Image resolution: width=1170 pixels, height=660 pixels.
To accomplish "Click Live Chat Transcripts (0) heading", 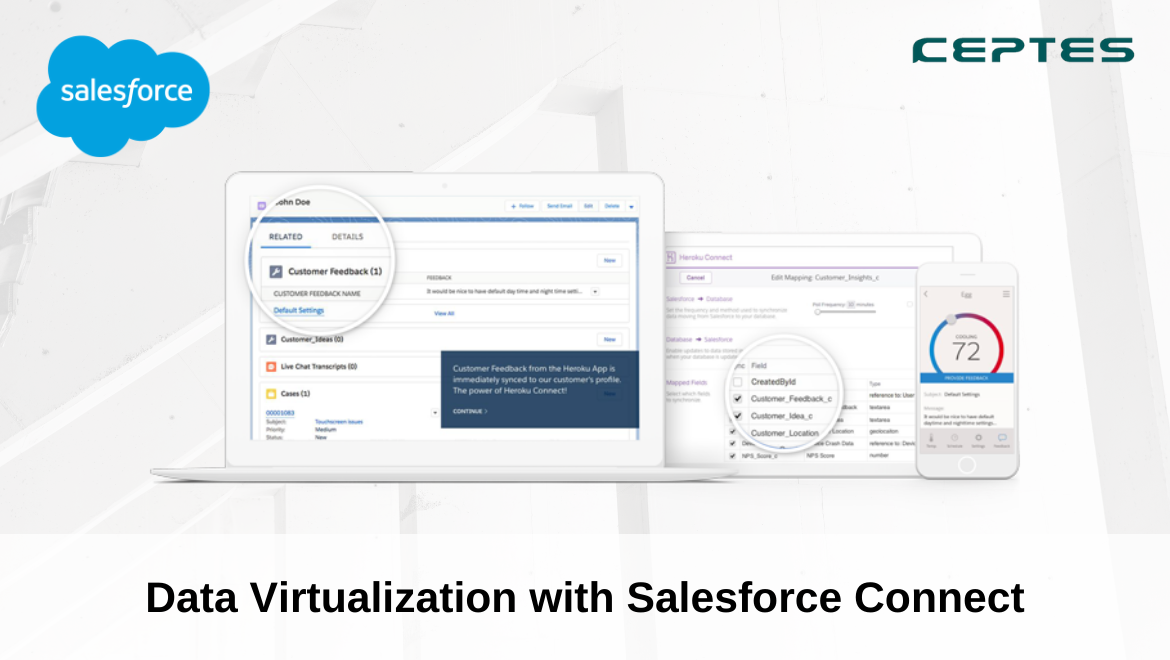I will pyautogui.click(x=319, y=366).
